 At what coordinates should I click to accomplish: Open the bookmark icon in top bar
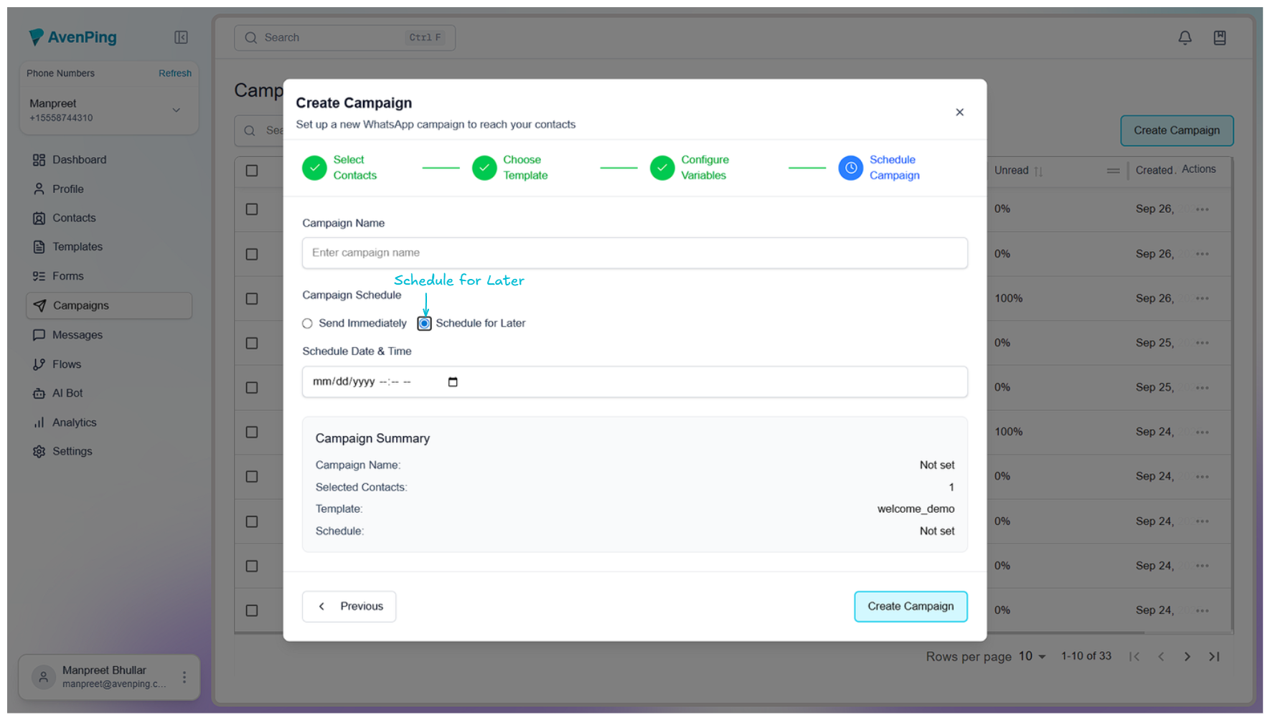1219,38
